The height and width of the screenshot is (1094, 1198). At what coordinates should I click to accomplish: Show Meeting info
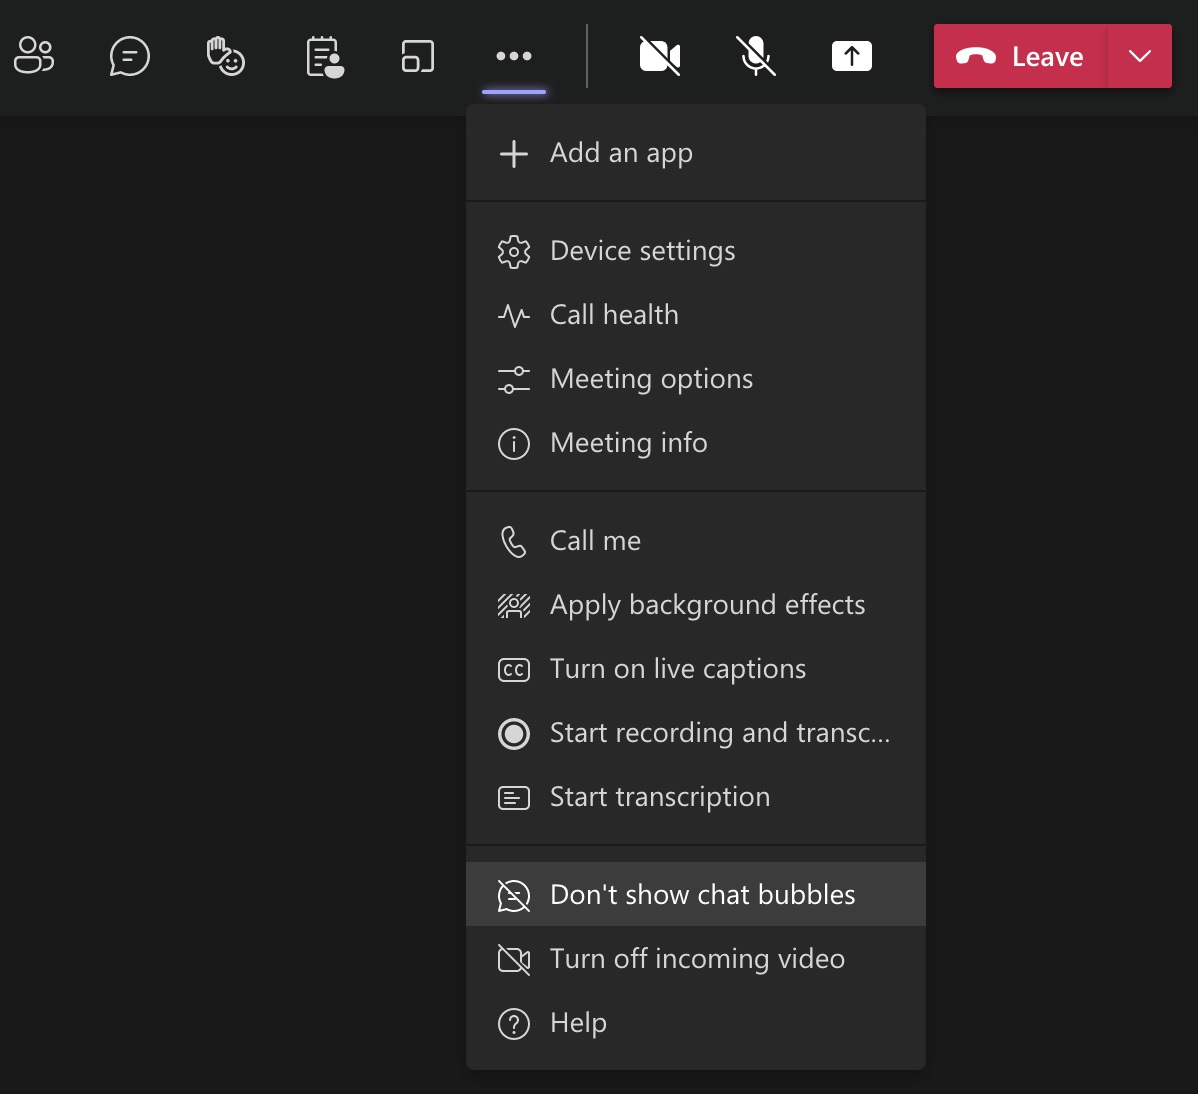696,443
